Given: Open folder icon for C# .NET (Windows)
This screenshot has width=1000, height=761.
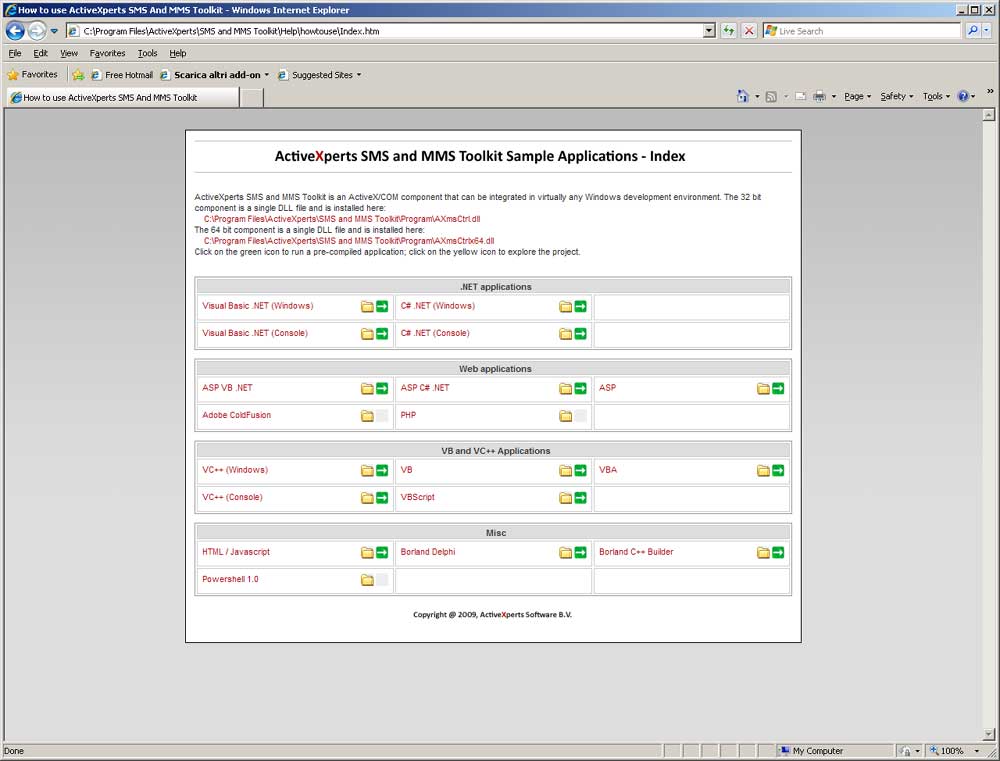Looking at the screenshot, I should 566,307.
